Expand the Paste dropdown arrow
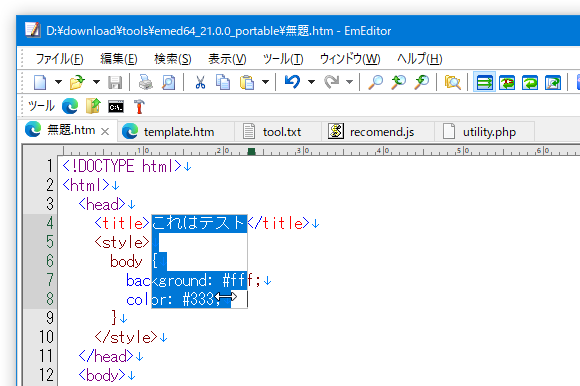The height and width of the screenshot is (386, 580). (x=265, y=82)
